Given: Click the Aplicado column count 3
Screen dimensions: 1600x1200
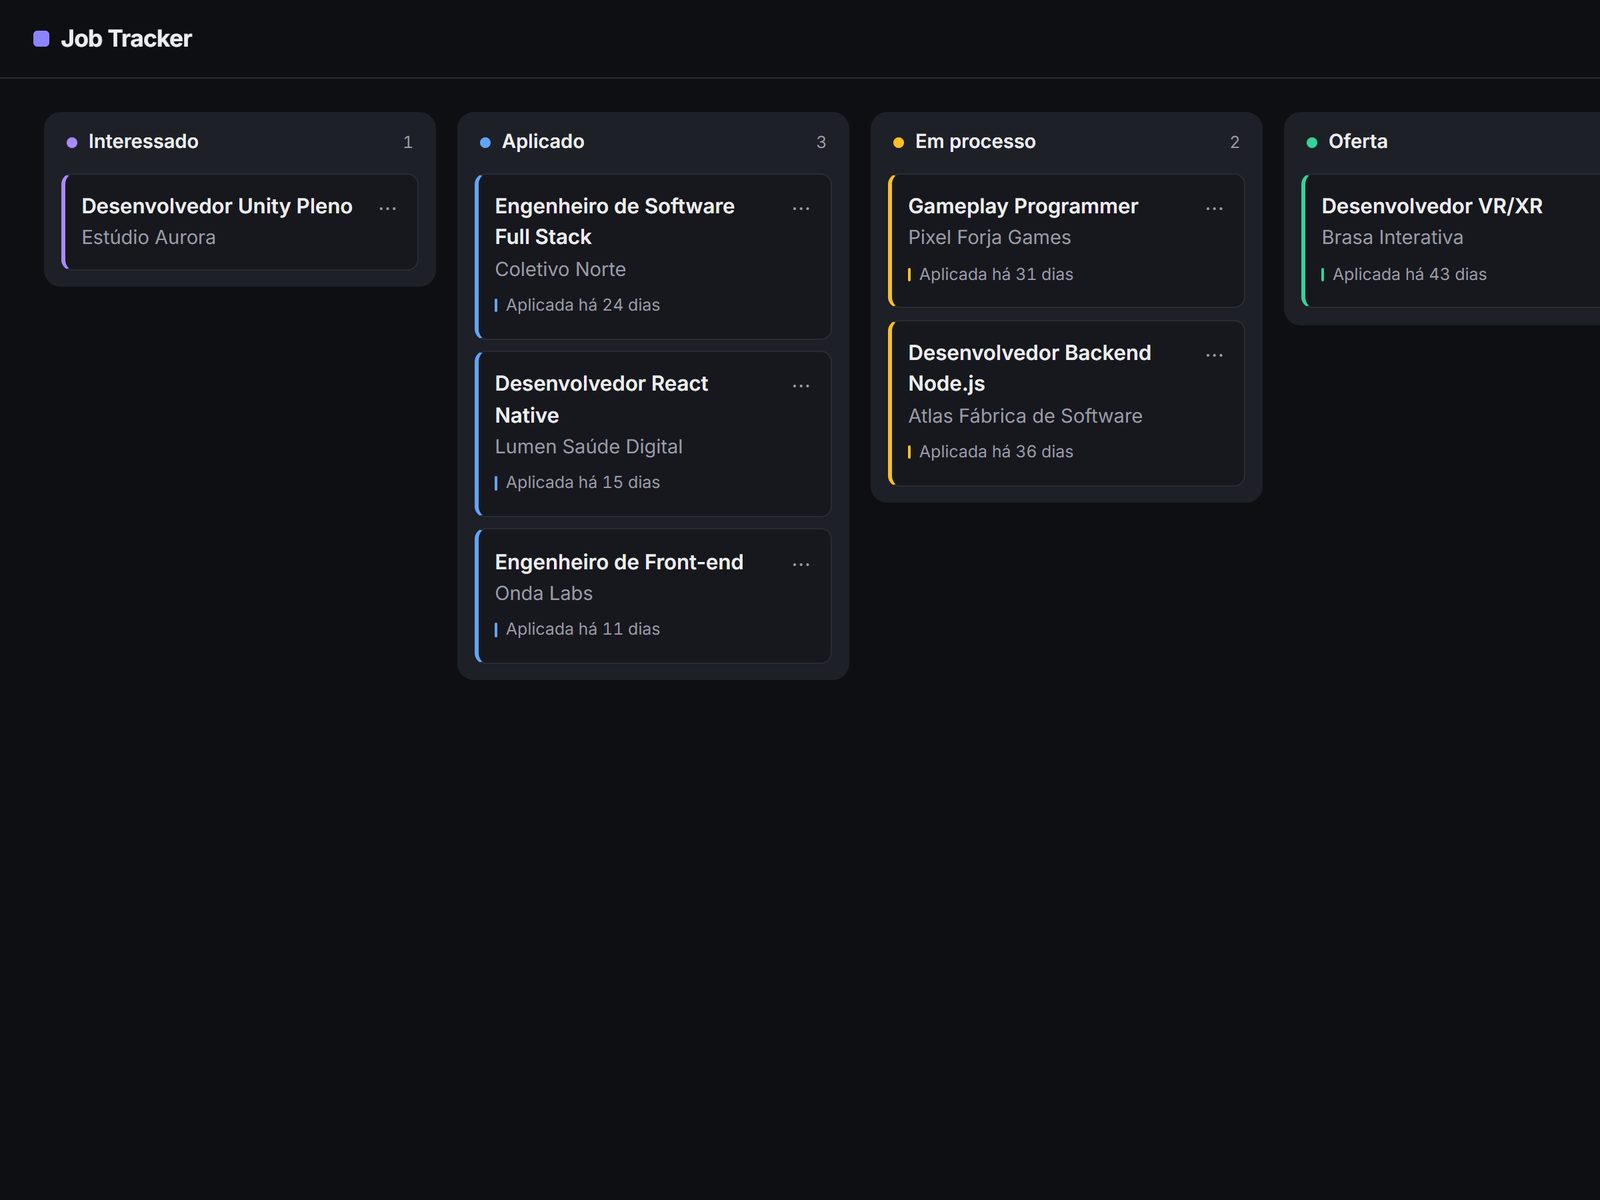Looking at the screenshot, I should point(821,142).
